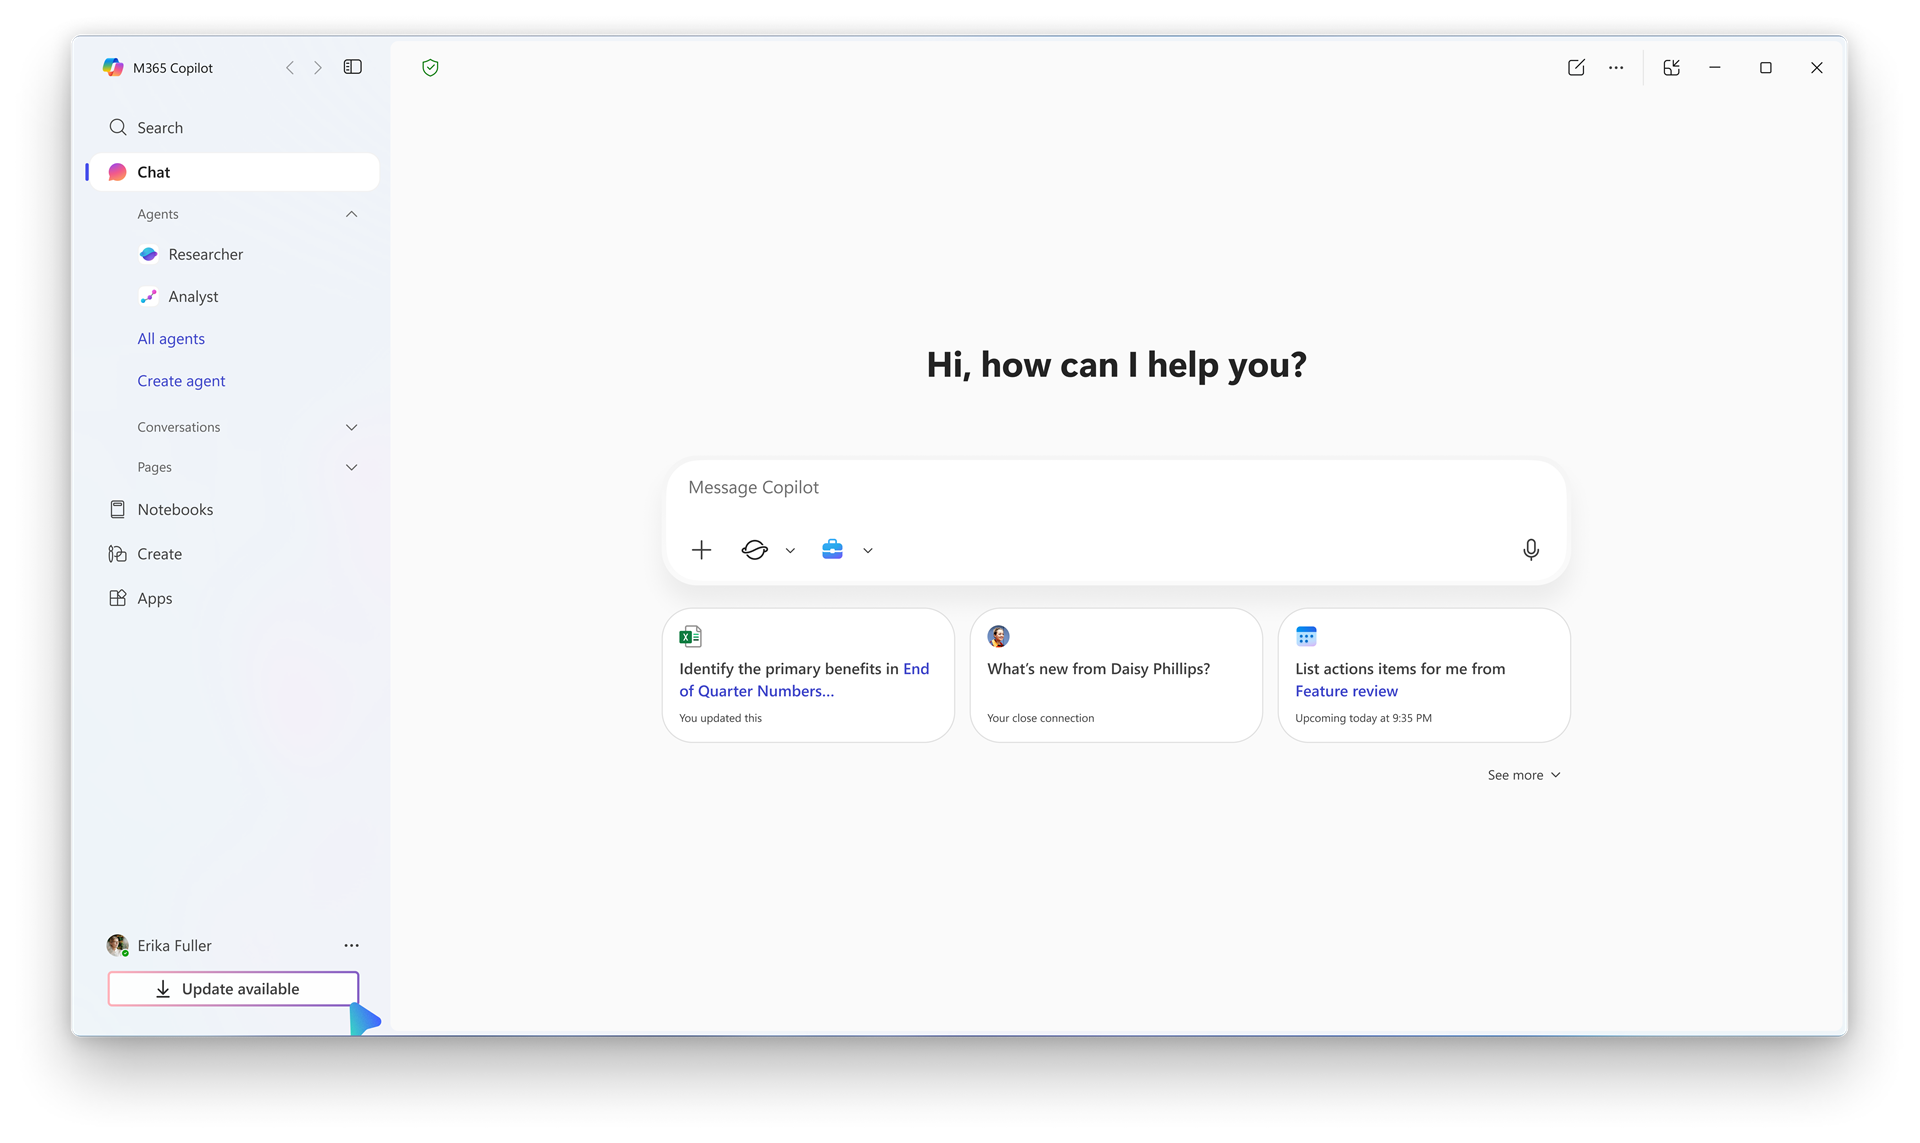
Task: Open the Researcher agent
Action: (x=205, y=254)
